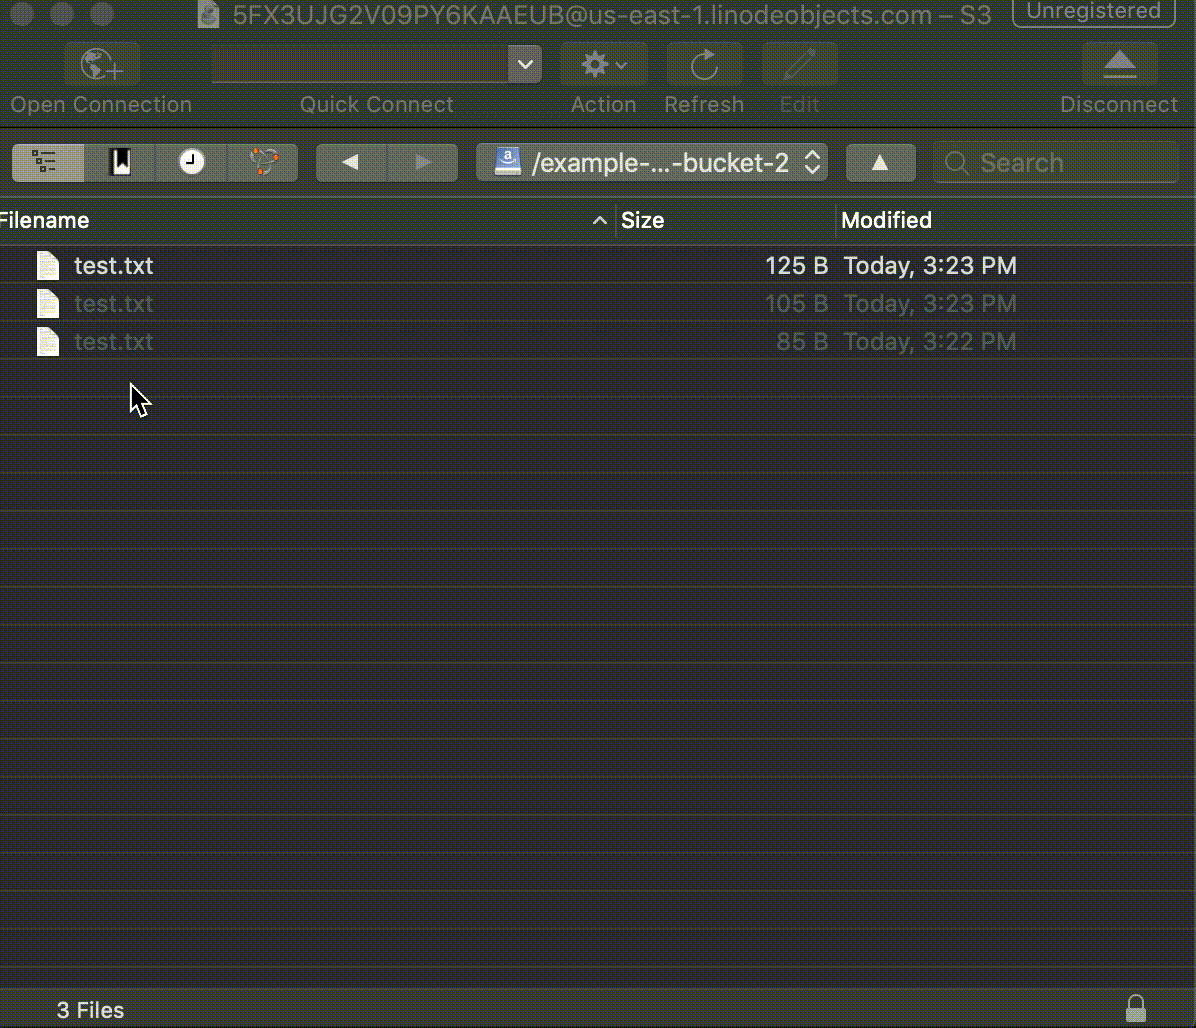Screen dimensions: 1196x1028
Task: Open the example bucket path dropdown
Action: coord(652,162)
